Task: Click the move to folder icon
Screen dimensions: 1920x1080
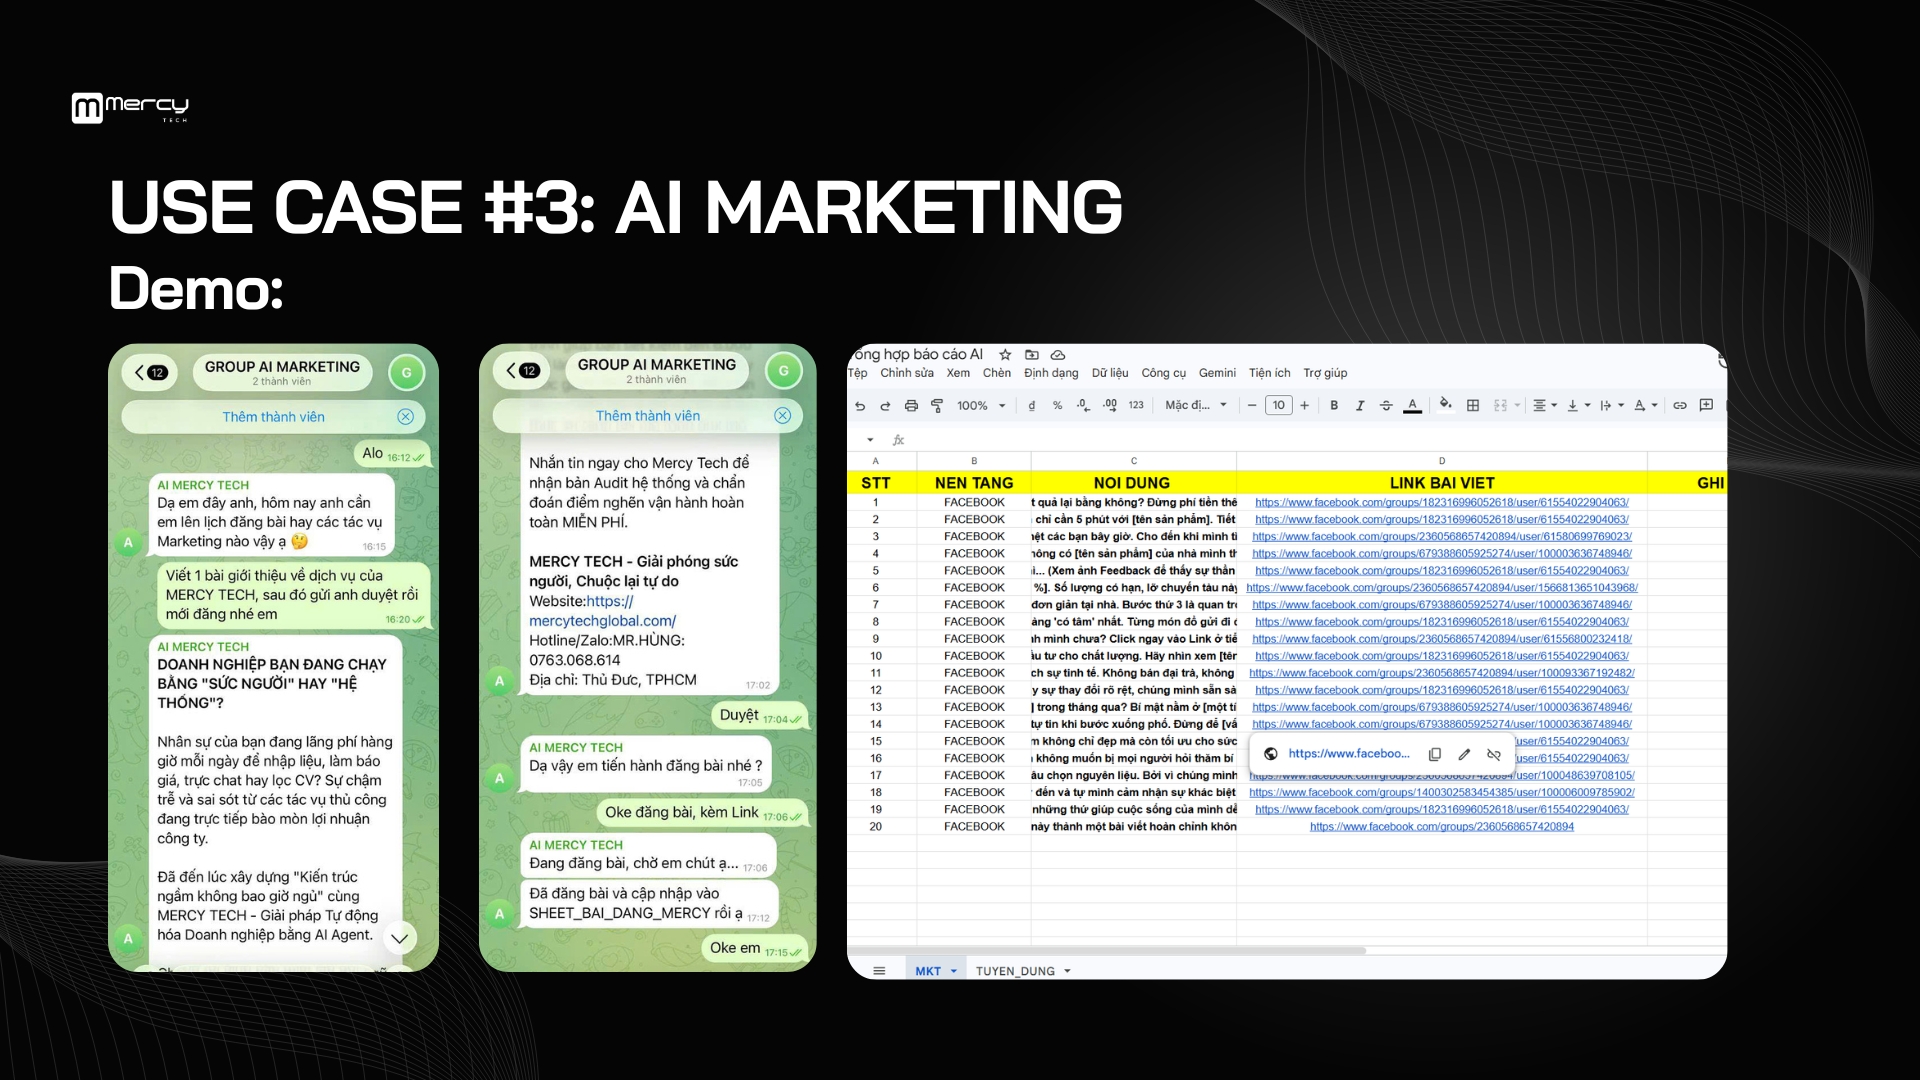Action: pos(1032,355)
